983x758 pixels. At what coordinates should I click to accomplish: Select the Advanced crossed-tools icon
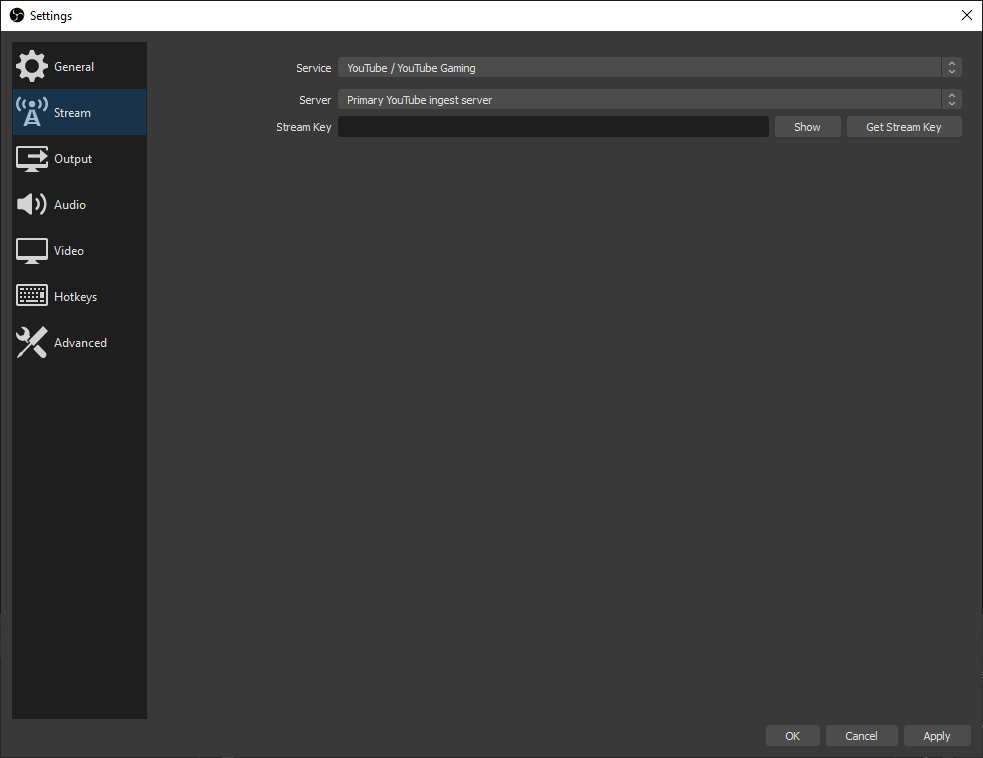(31, 342)
